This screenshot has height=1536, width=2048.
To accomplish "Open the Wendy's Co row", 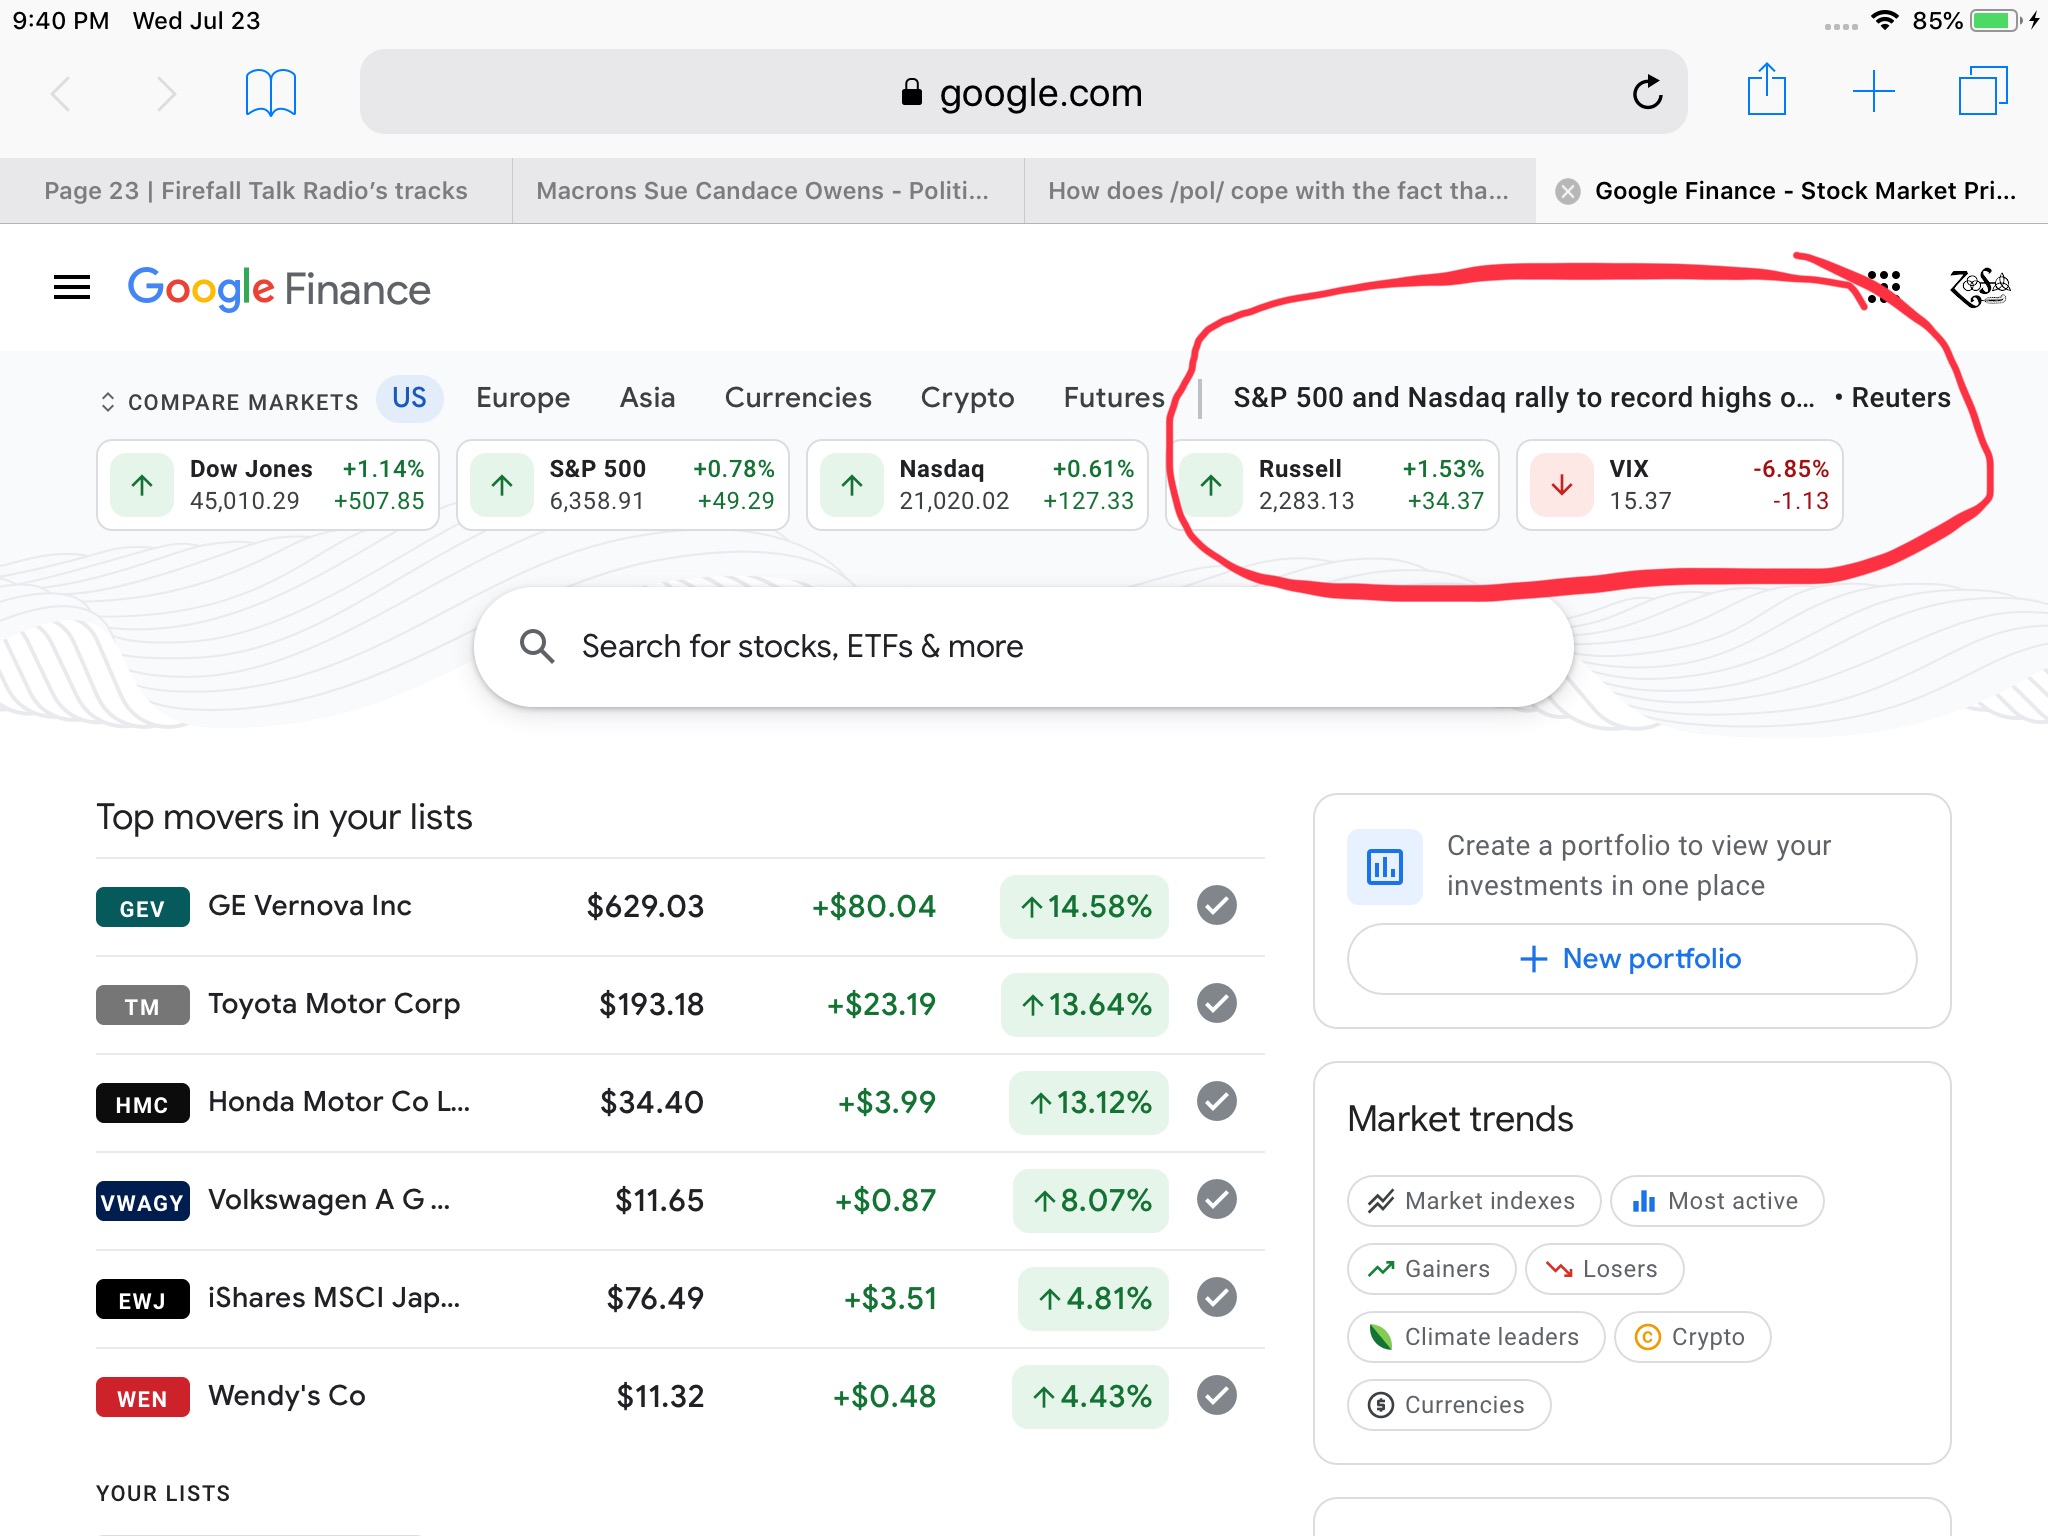I will pos(680,1397).
